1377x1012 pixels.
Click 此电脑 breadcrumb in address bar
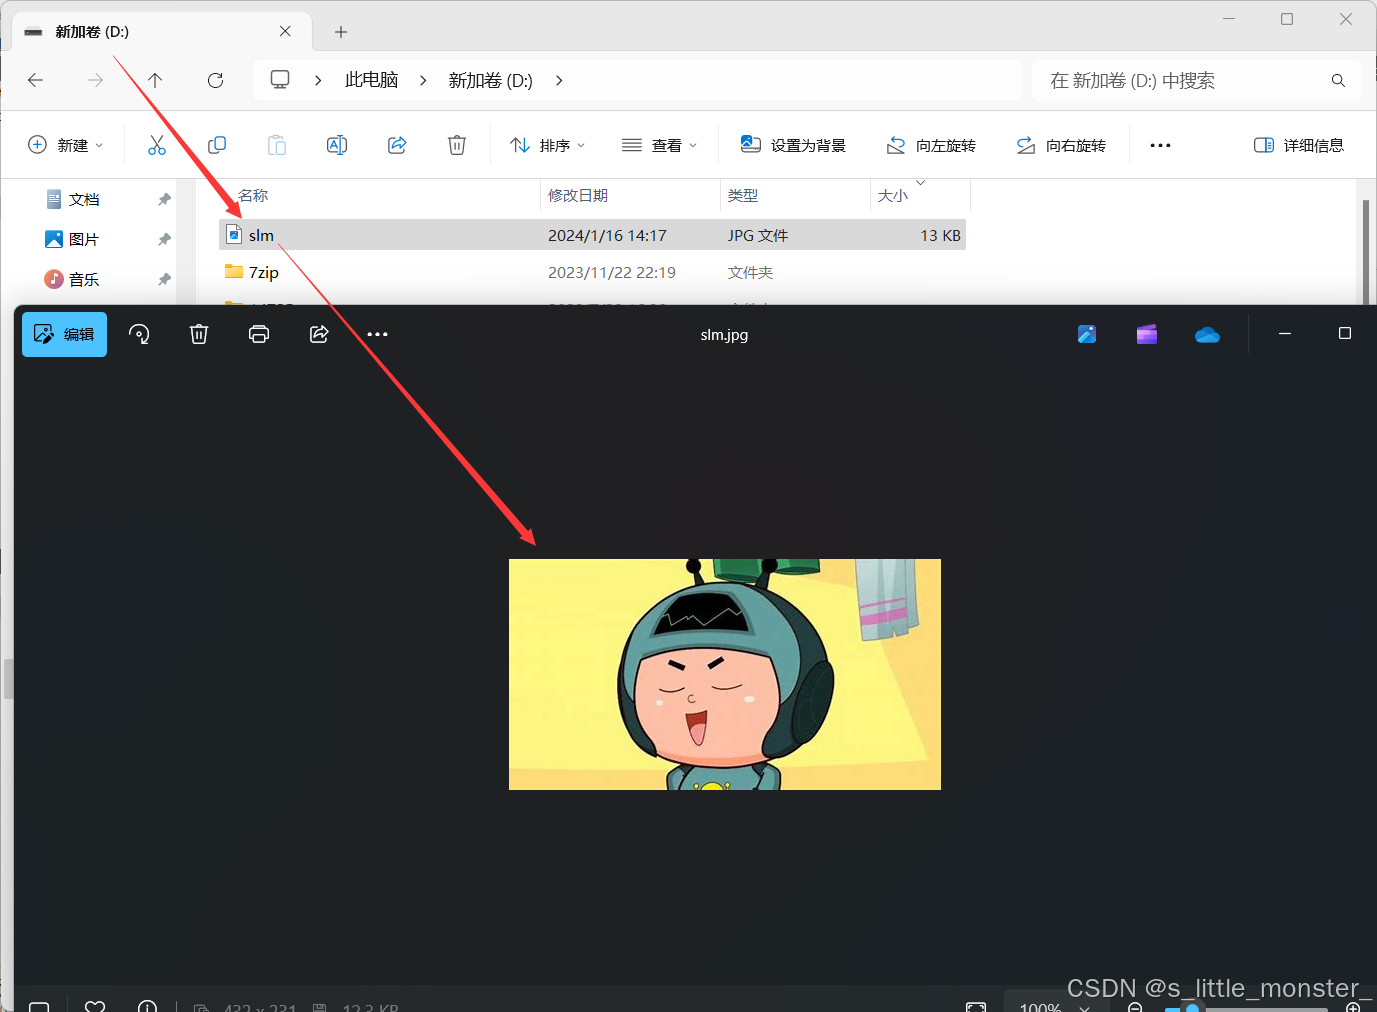(371, 80)
